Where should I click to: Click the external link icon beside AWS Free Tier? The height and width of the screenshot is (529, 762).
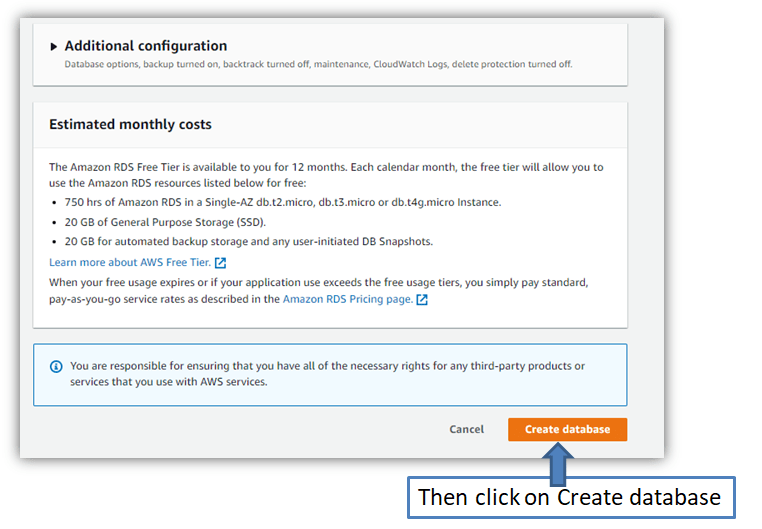(220, 263)
